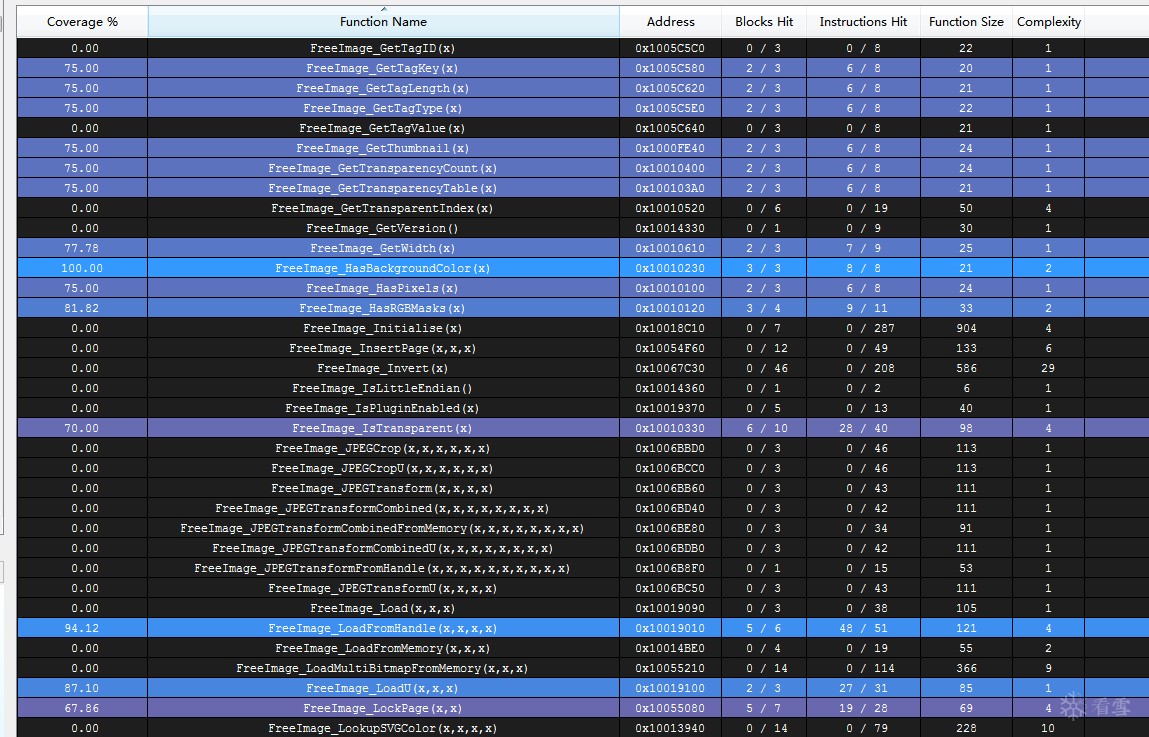Select the FreeImage_LookupSVGColor(x,x,x,x) function
Viewport: 1149px width, 737px height.
click(383, 729)
